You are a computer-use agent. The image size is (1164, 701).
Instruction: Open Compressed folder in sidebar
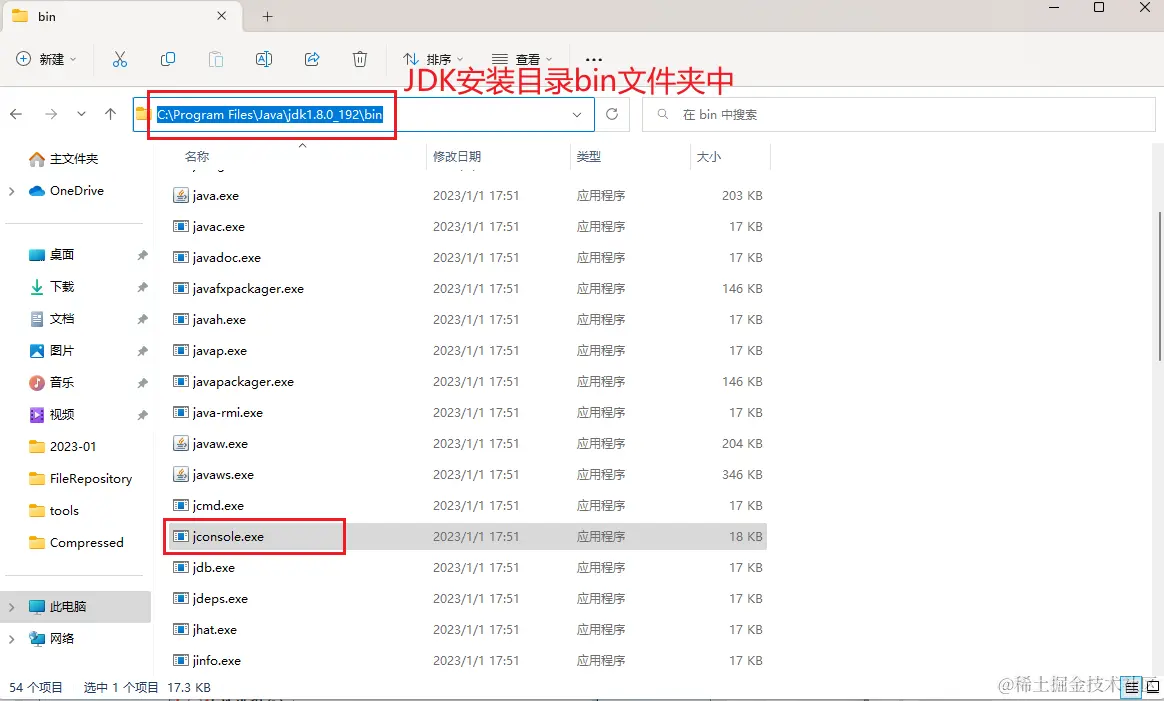(76, 542)
